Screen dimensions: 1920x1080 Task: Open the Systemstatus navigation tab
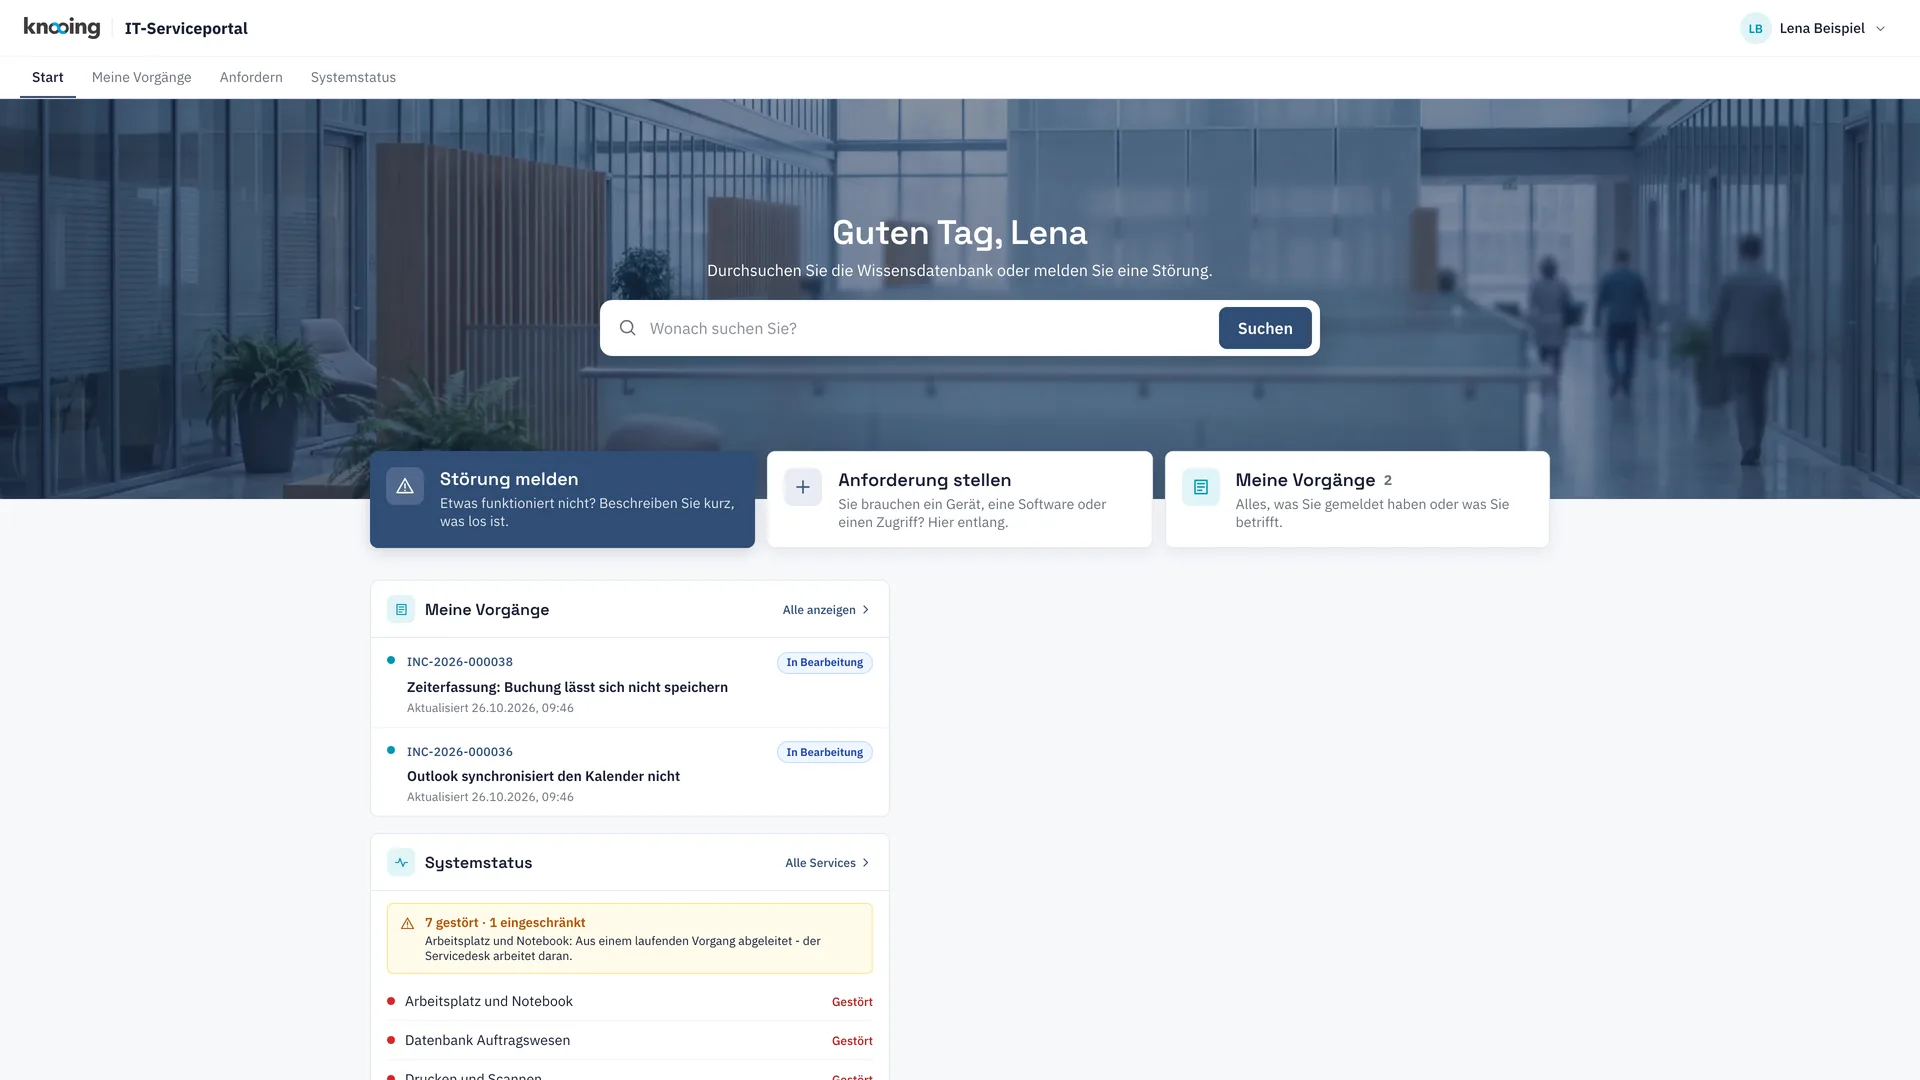click(353, 77)
